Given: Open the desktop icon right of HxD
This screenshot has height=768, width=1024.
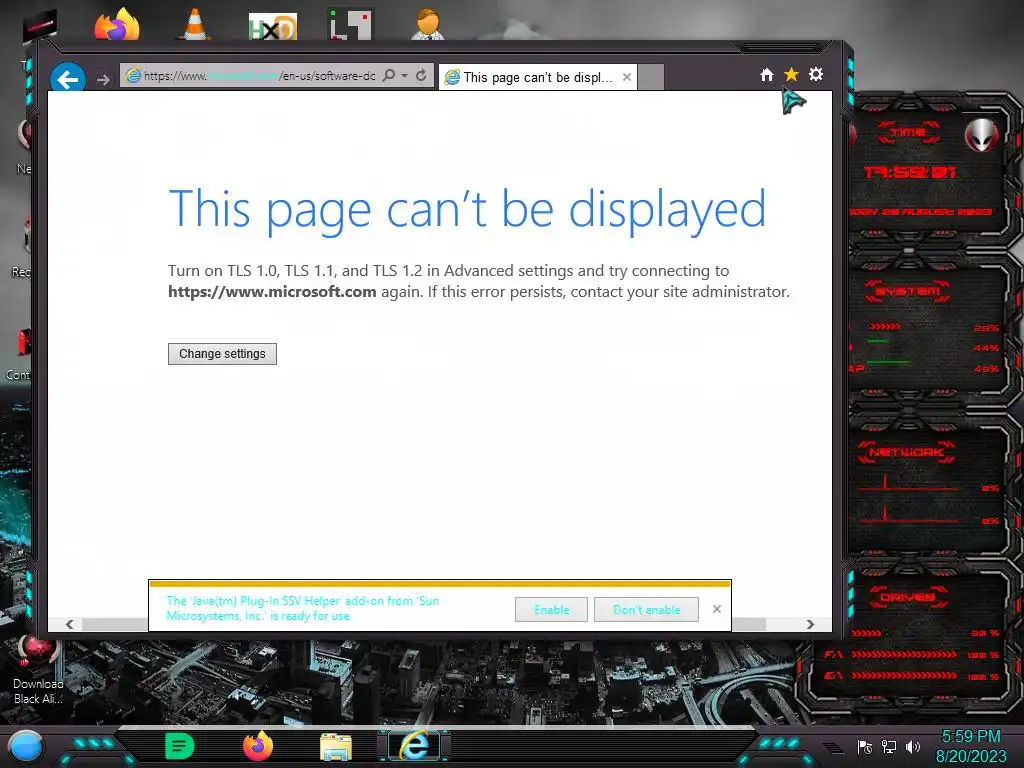Looking at the screenshot, I should click(x=351, y=25).
